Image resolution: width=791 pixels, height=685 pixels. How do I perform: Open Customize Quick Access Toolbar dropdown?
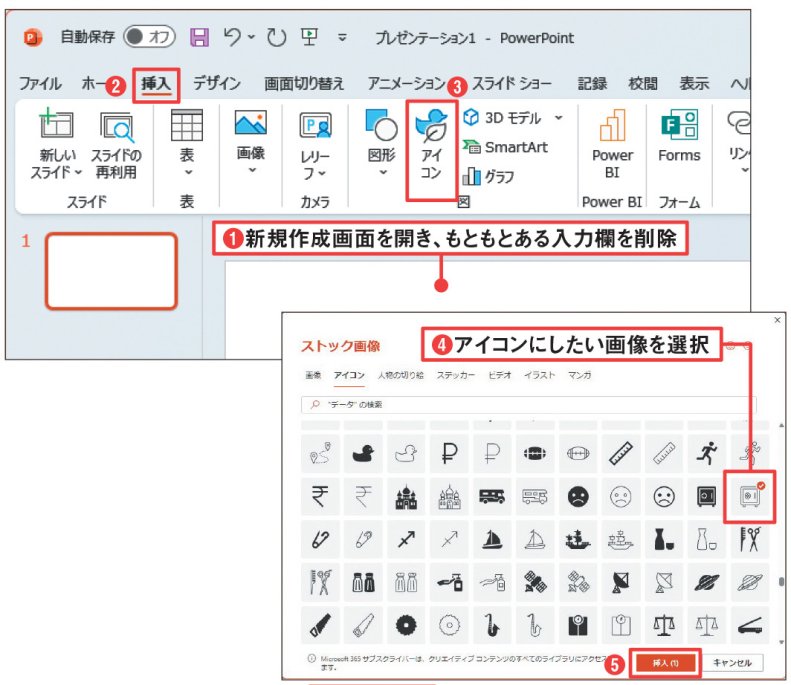pyautogui.click(x=342, y=37)
